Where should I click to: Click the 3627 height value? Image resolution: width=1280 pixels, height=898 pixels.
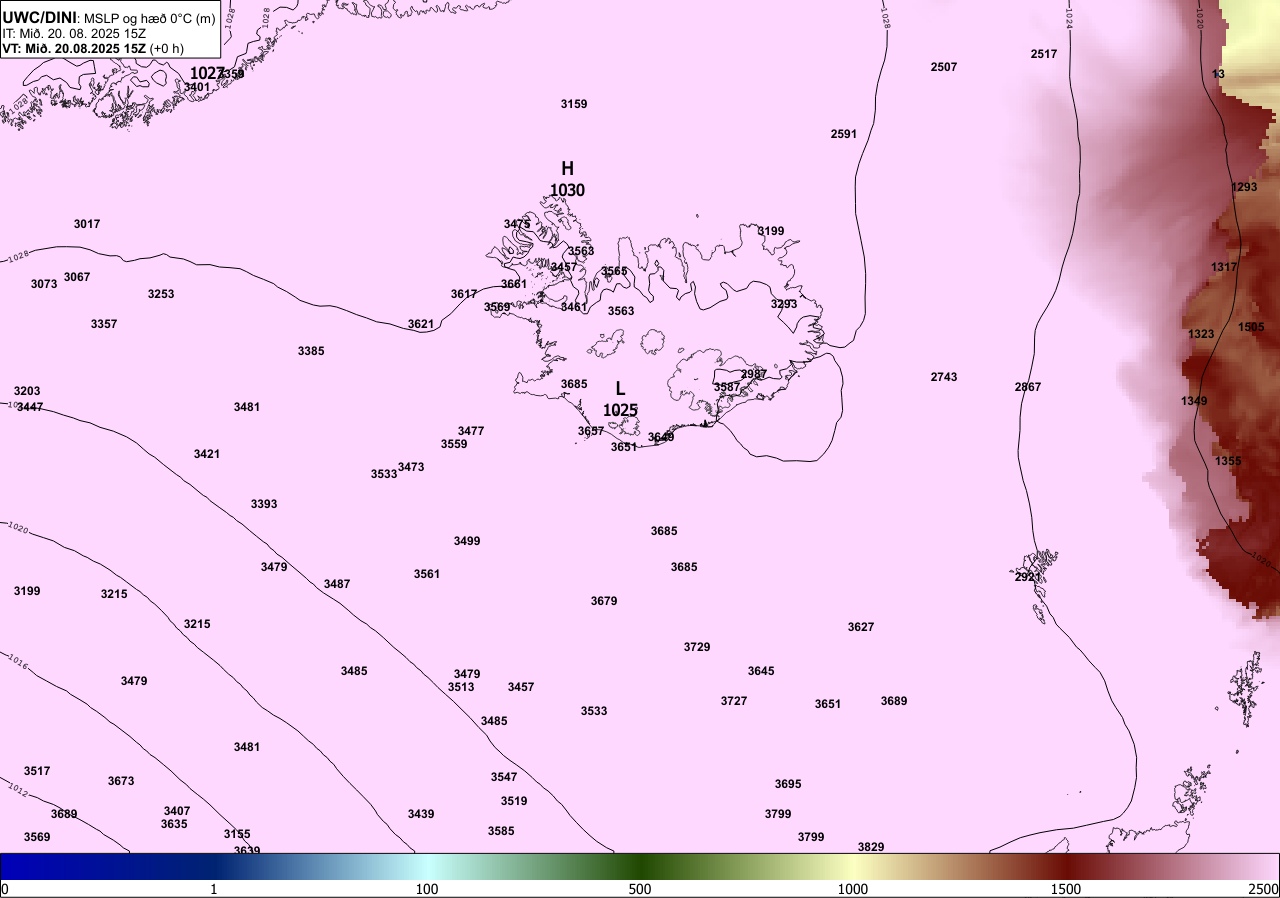click(861, 627)
